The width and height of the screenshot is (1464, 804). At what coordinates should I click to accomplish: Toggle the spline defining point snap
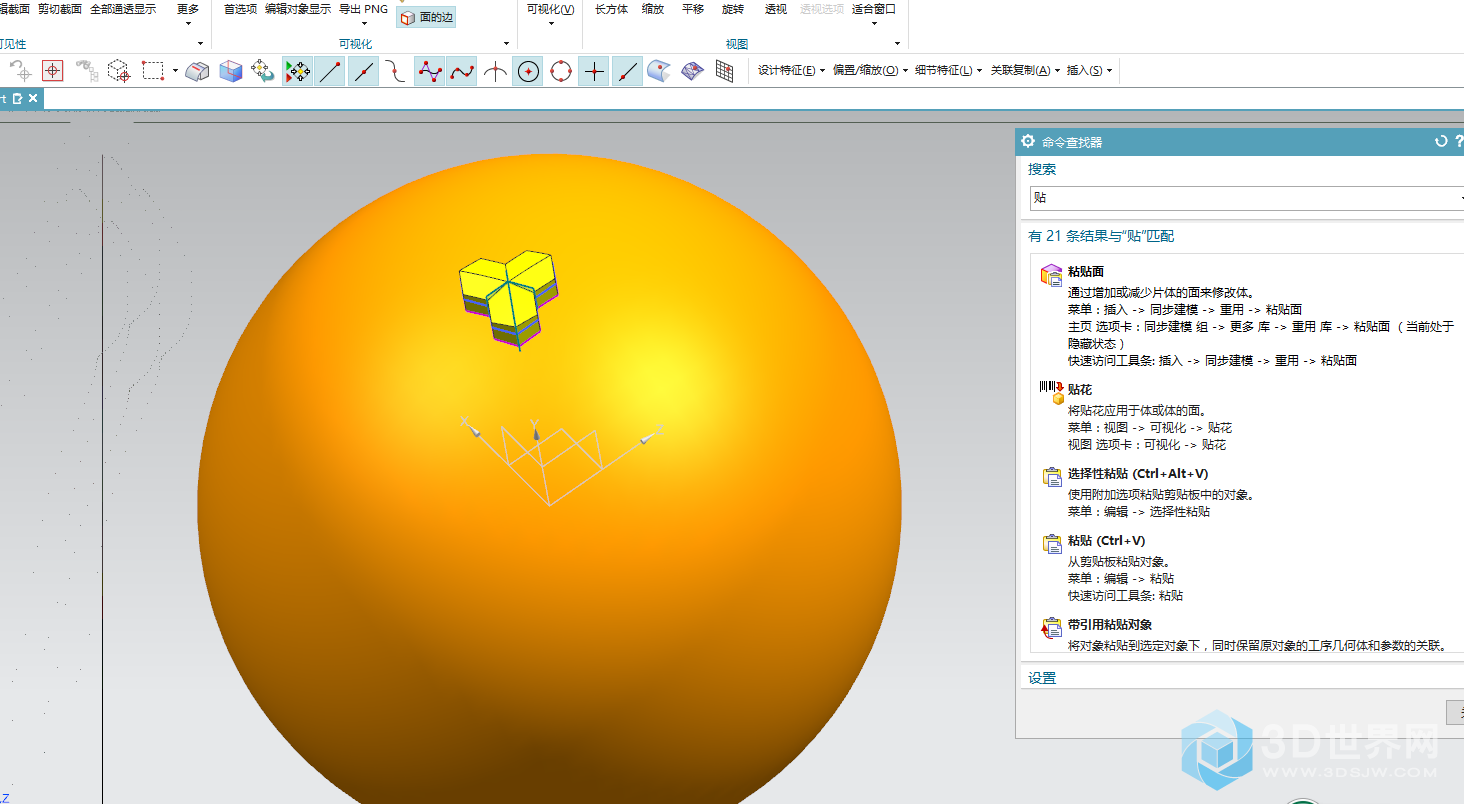click(x=462, y=71)
